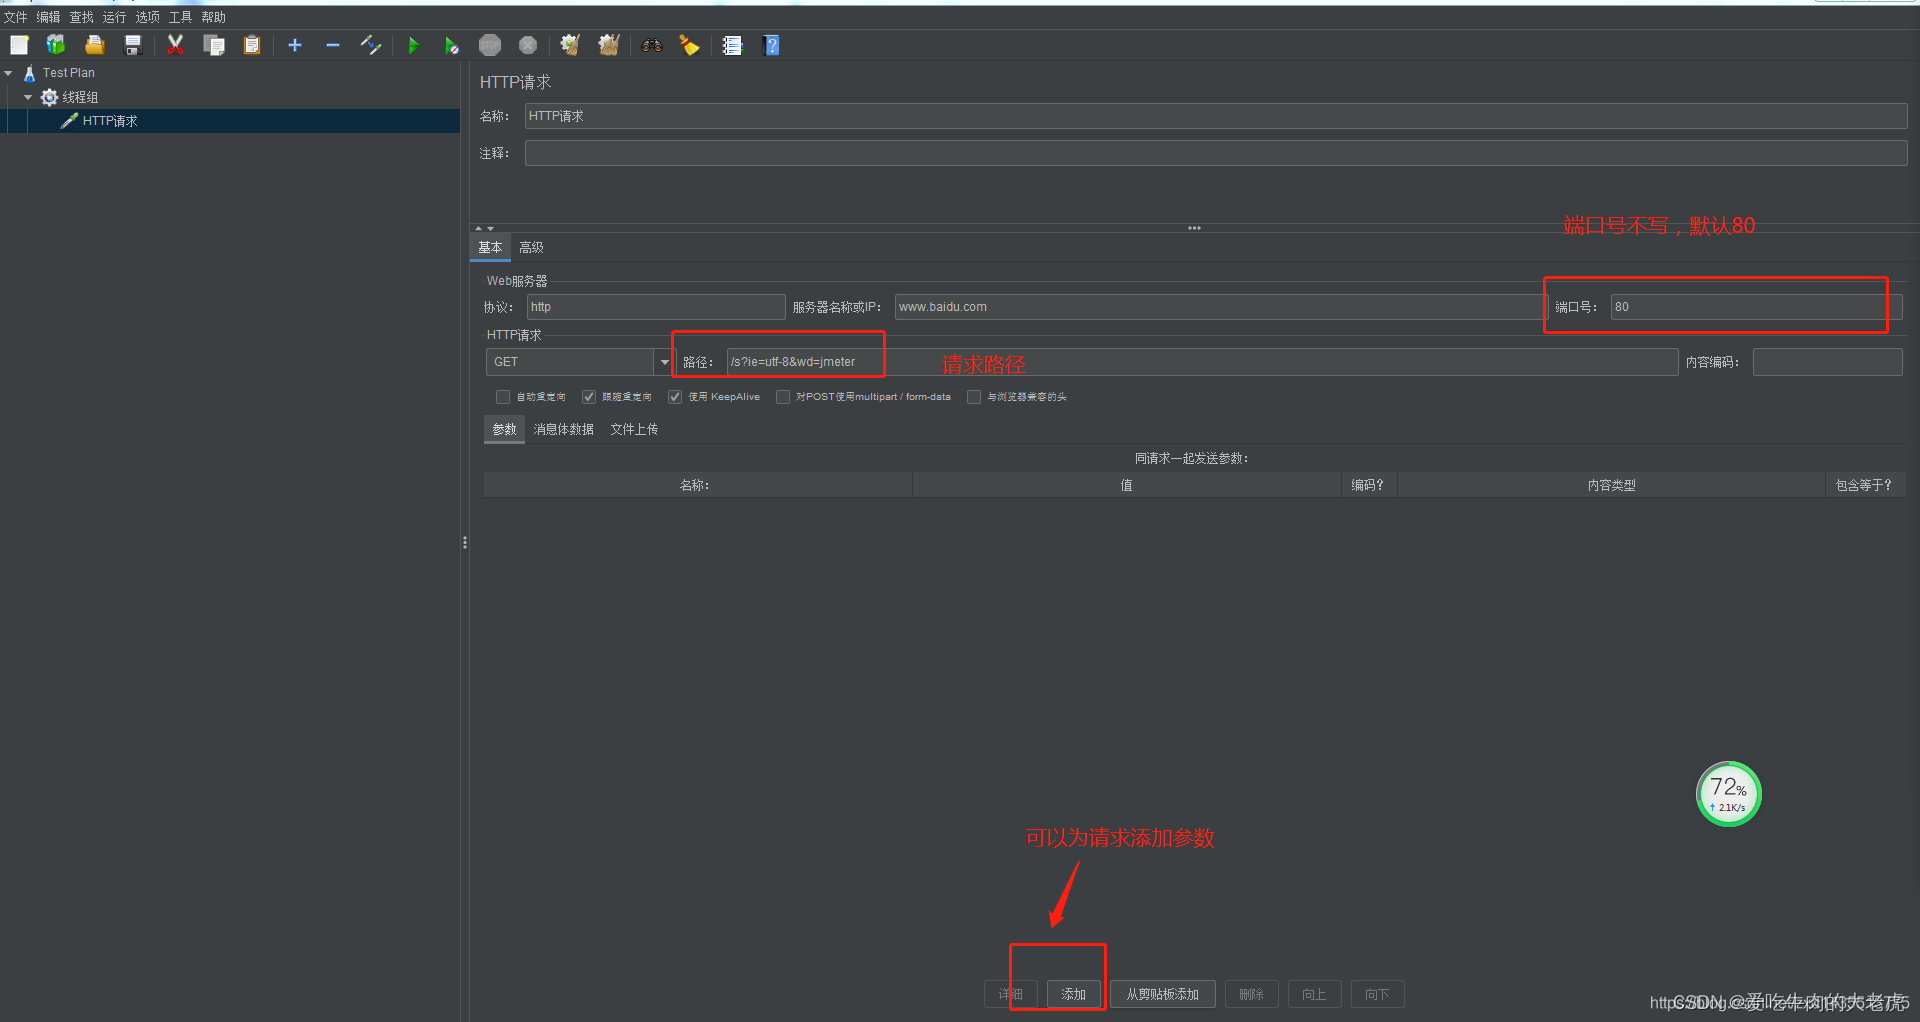Open the 帮助 menu
1920x1022 pixels.
point(214,17)
